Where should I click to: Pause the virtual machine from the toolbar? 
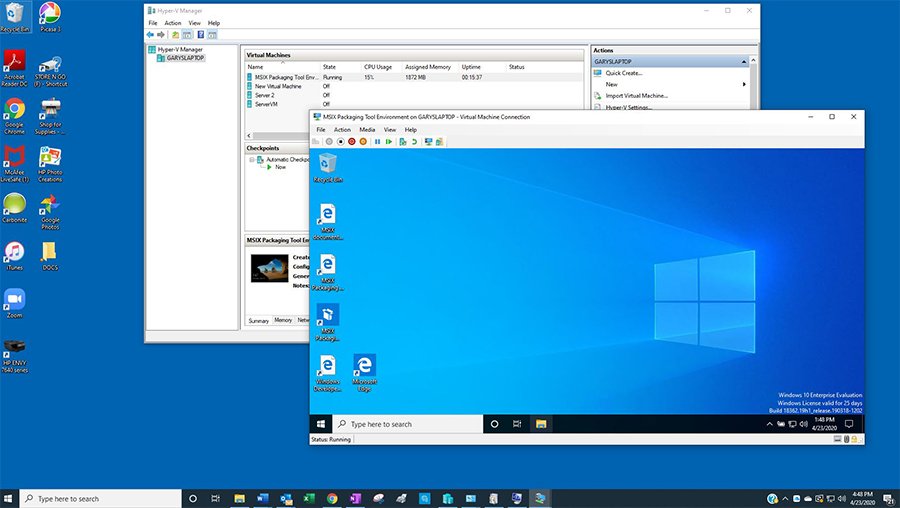click(377, 142)
